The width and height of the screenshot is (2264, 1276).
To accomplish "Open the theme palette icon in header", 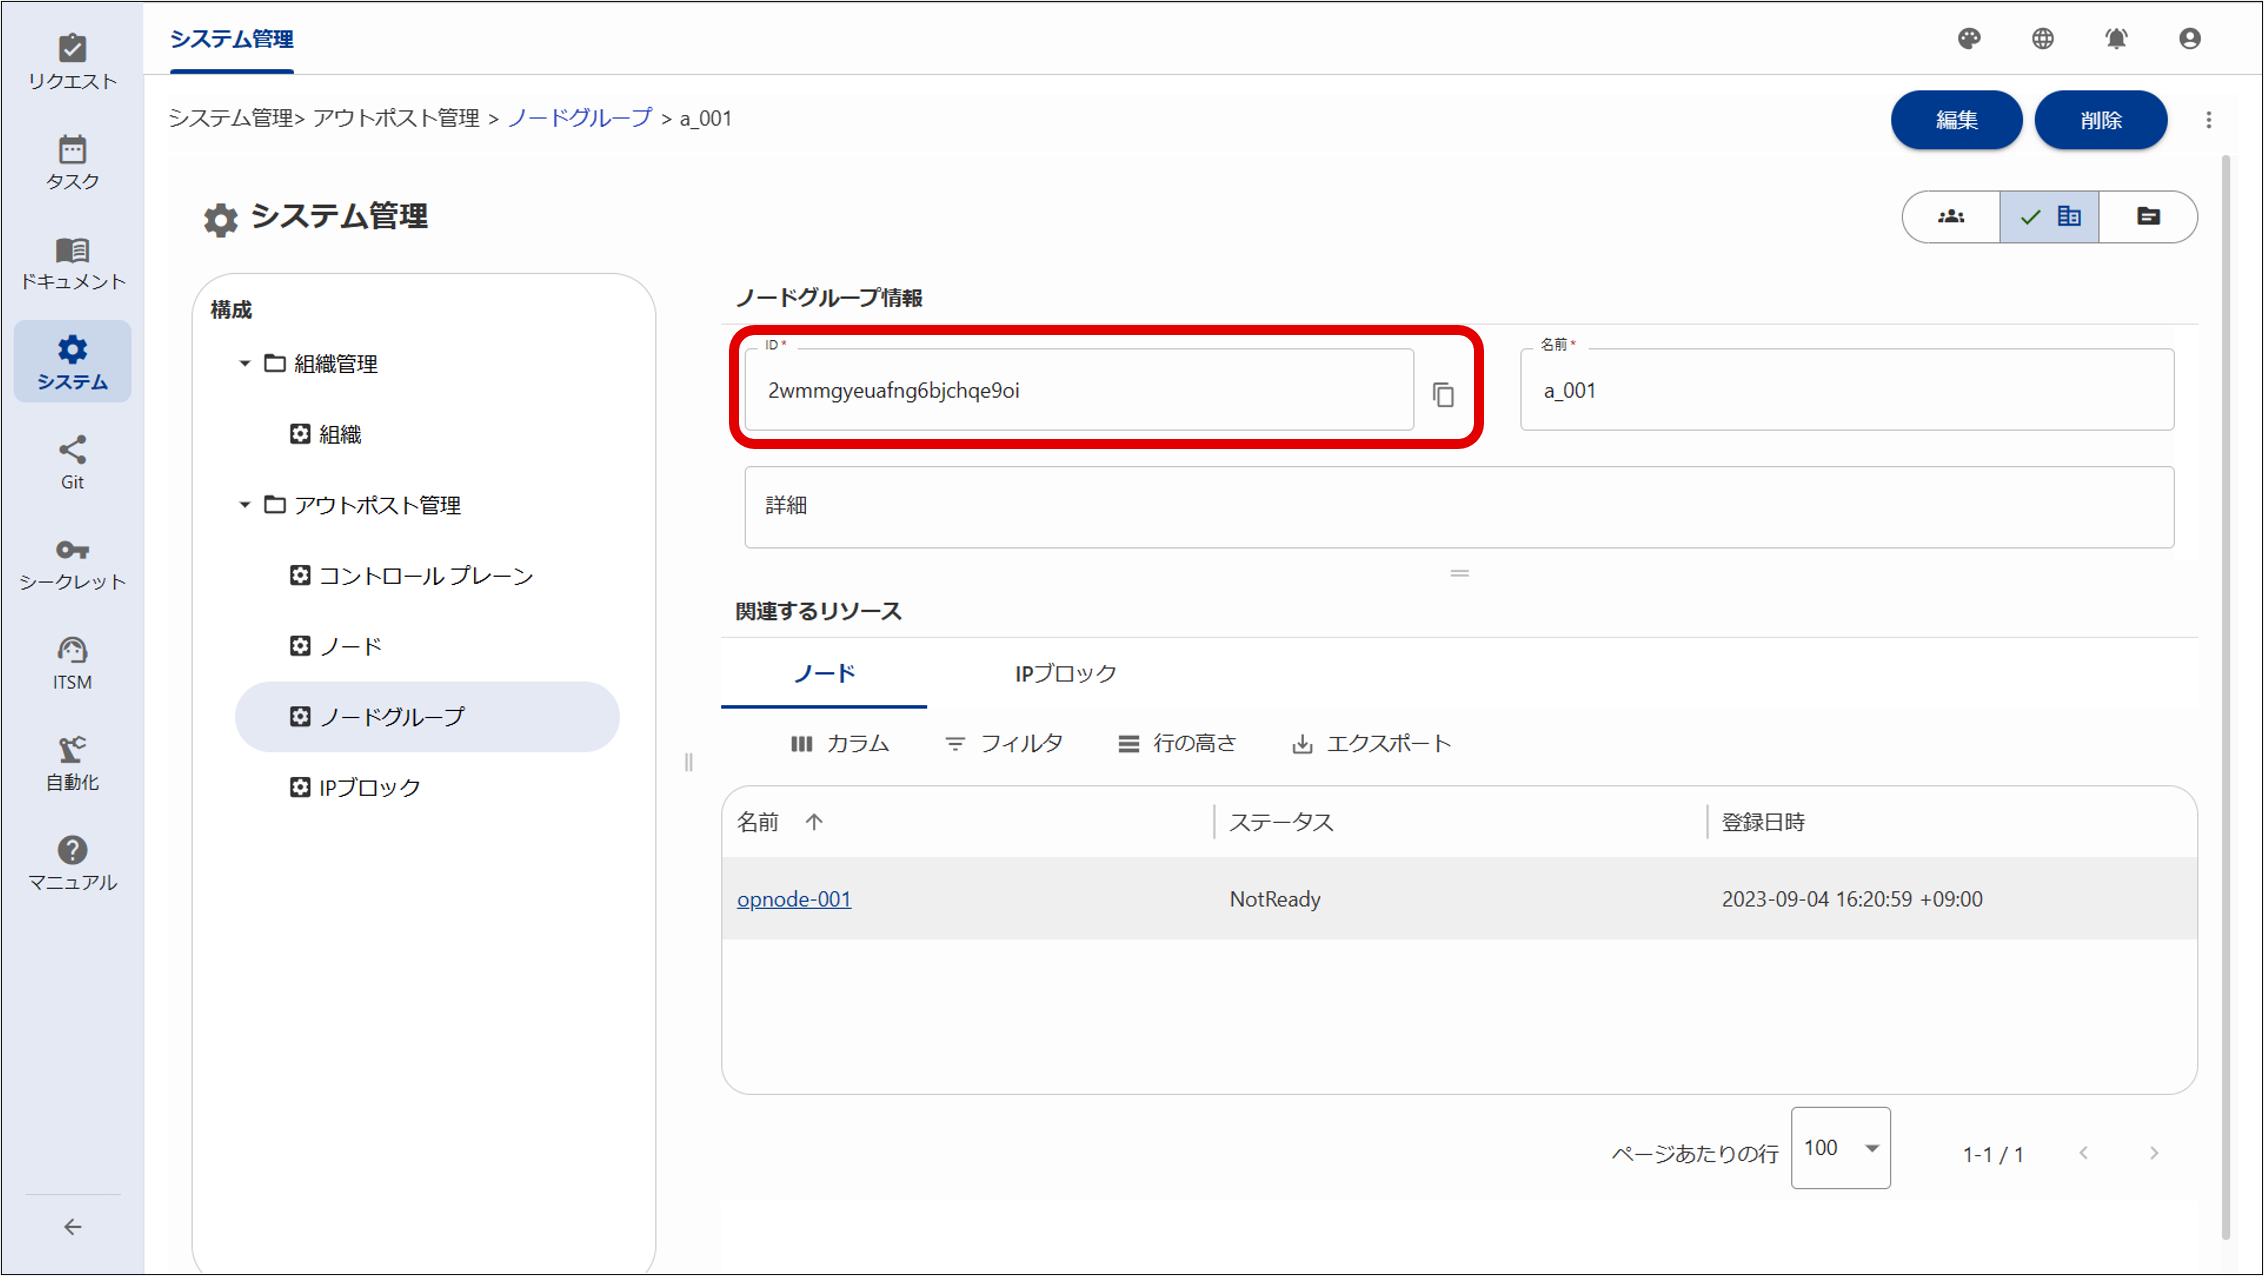I will pyautogui.click(x=1972, y=40).
